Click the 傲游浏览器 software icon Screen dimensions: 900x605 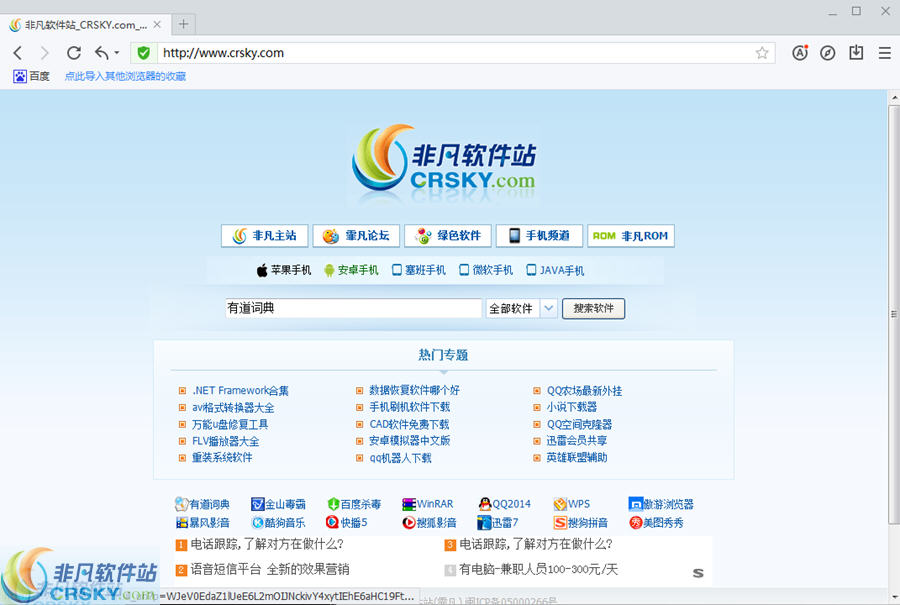pyautogui.click(x=635, y=504)
